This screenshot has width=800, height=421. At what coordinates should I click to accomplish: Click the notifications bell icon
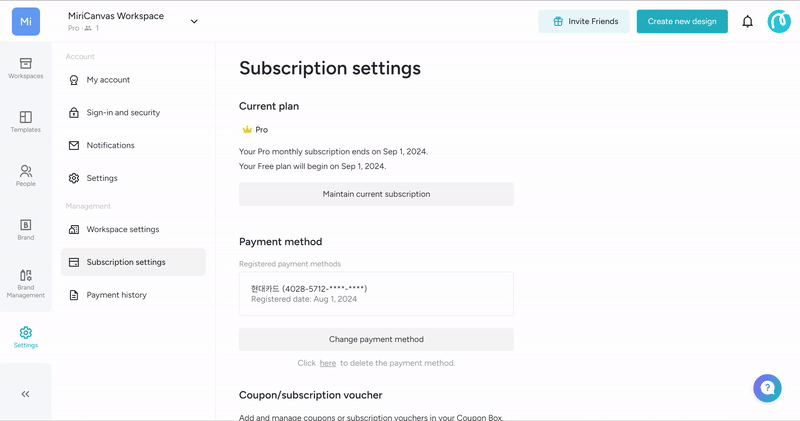[747, 21]
